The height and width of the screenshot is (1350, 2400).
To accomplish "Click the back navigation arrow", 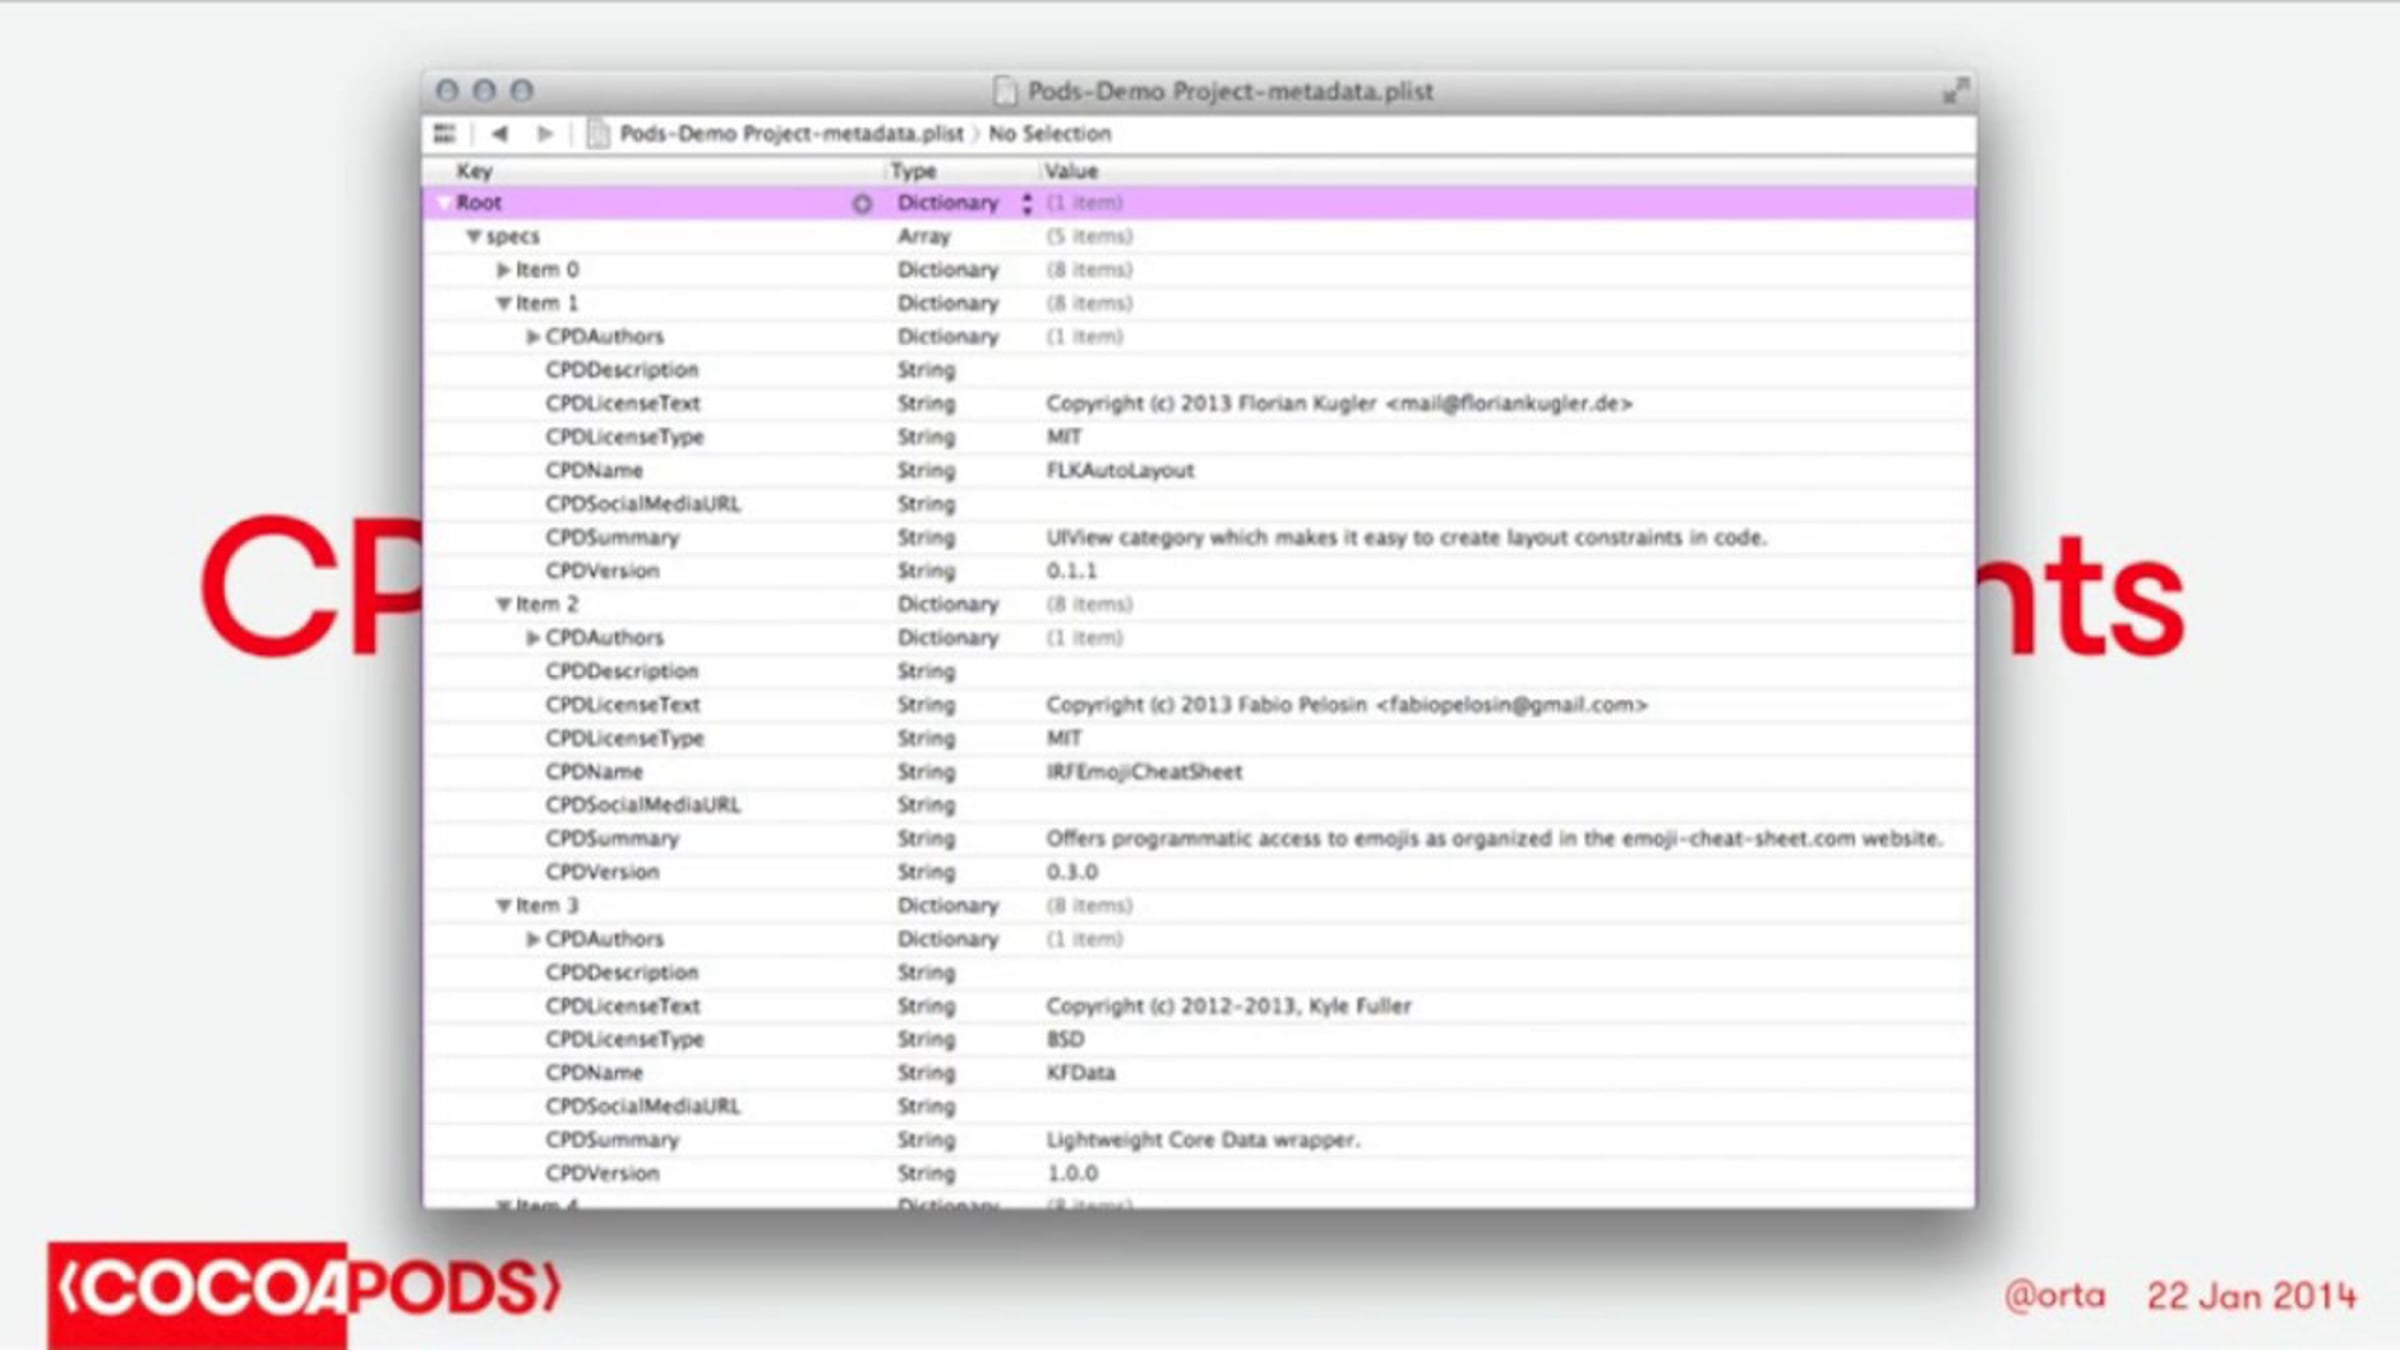I will click(500, 133).
